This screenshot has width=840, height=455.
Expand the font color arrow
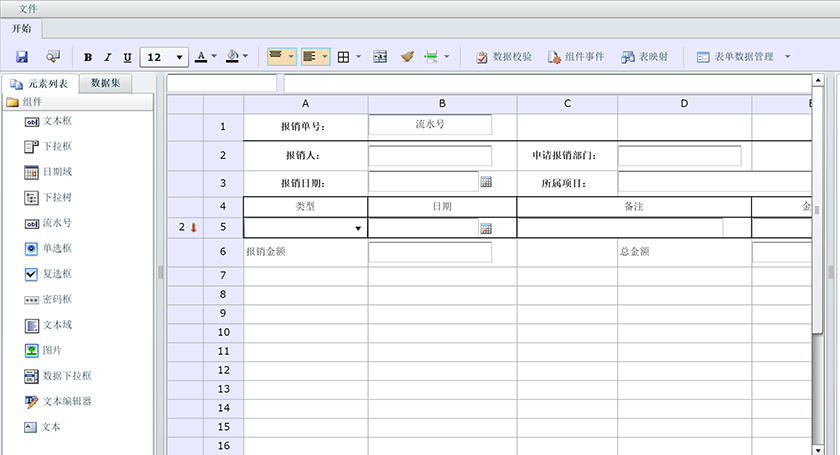[214, 56]
